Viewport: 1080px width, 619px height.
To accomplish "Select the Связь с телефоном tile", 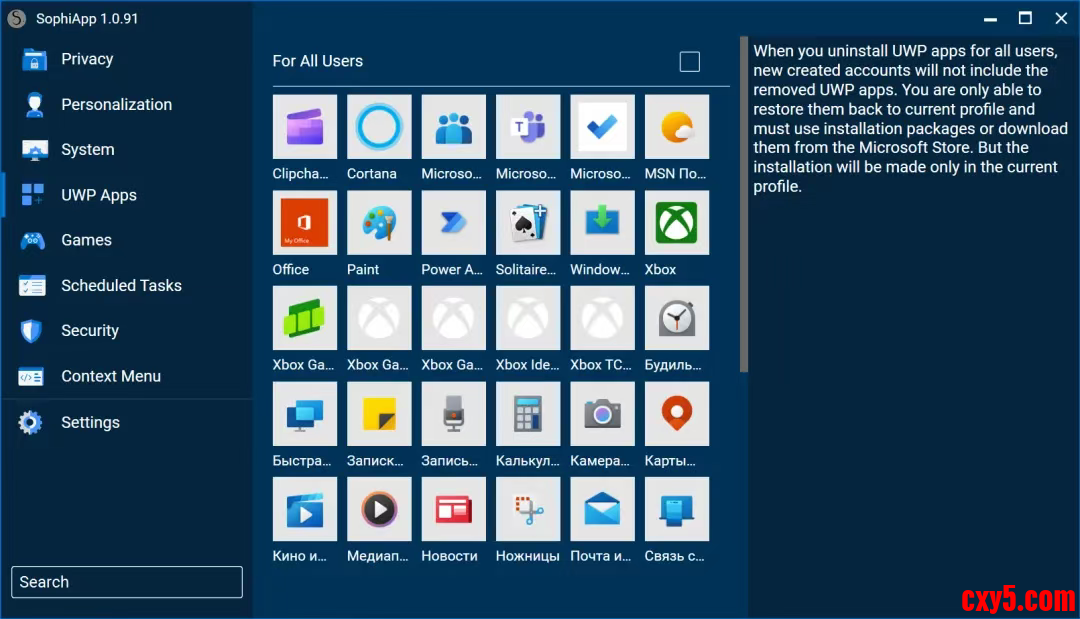I will click(x=676, y=509).
